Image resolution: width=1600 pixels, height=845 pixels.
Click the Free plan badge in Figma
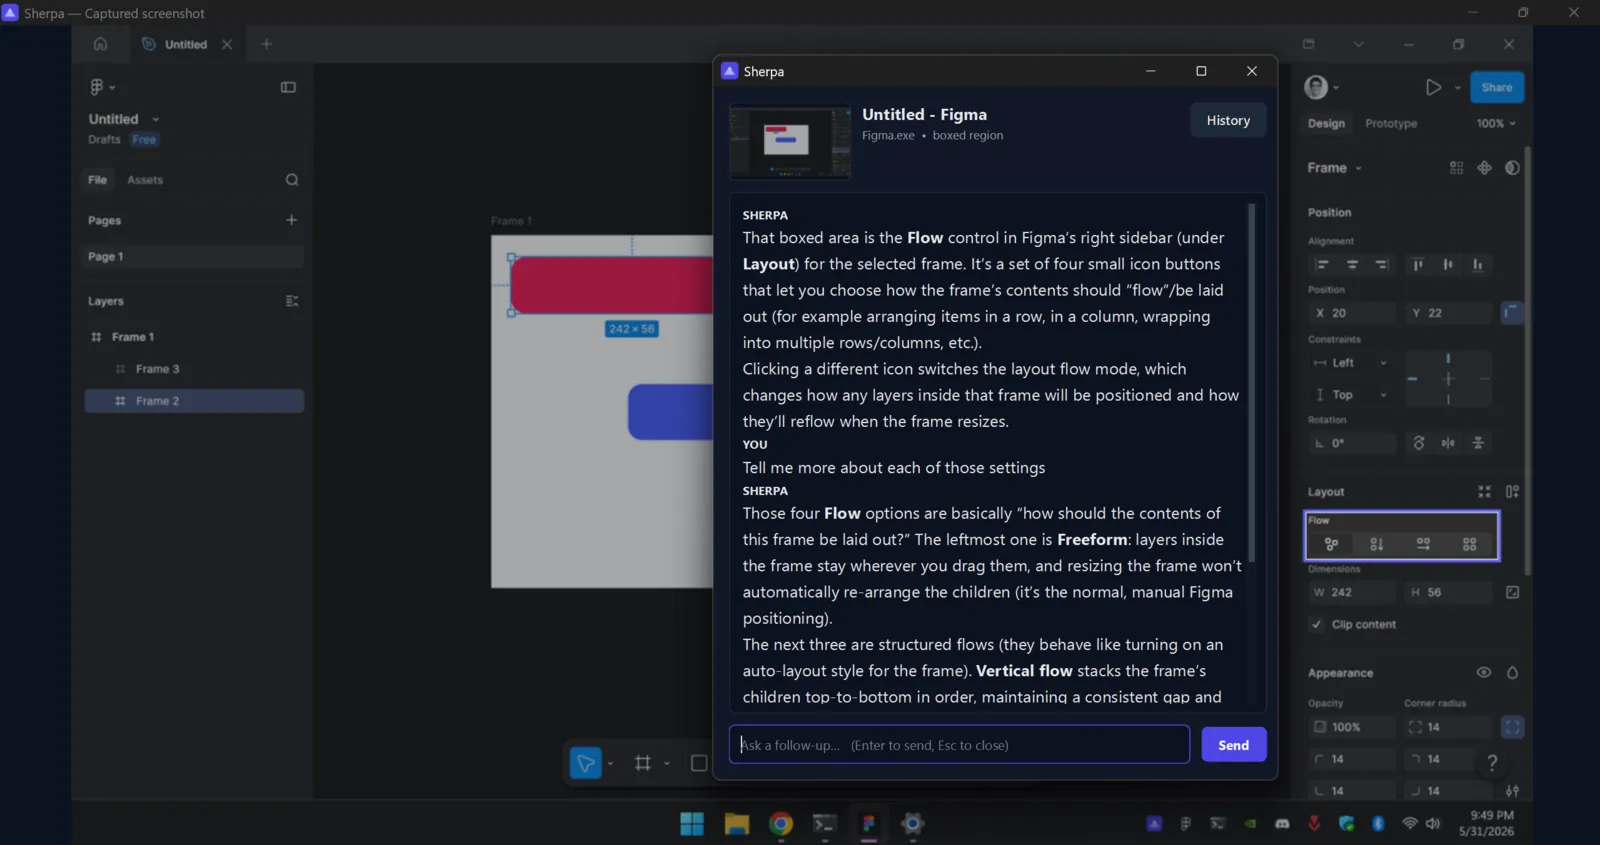(144, 140)
